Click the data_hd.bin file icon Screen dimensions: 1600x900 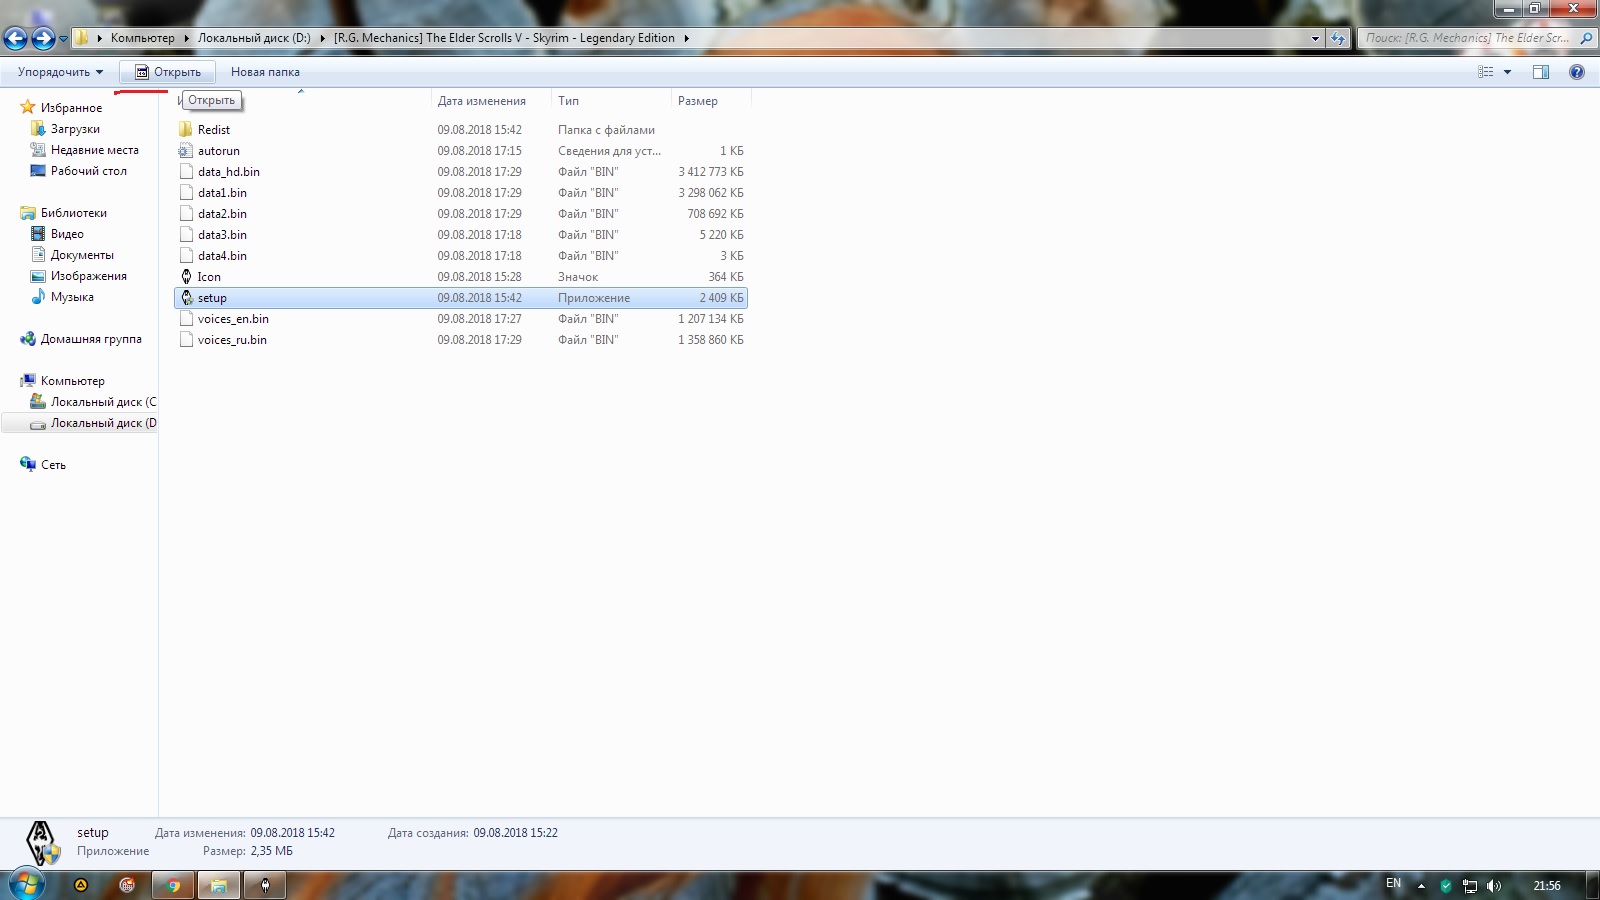click(186, 171)
